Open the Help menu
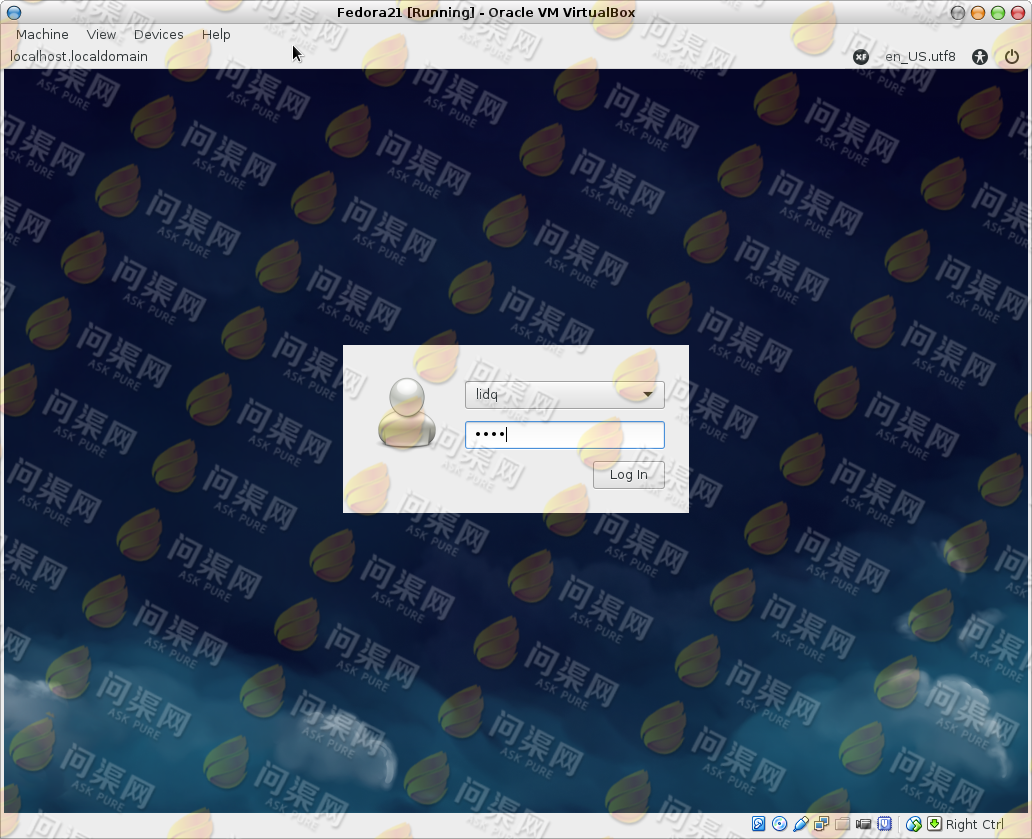The width and height of the screenshot is (1032, 839). [x=216, y=34]
